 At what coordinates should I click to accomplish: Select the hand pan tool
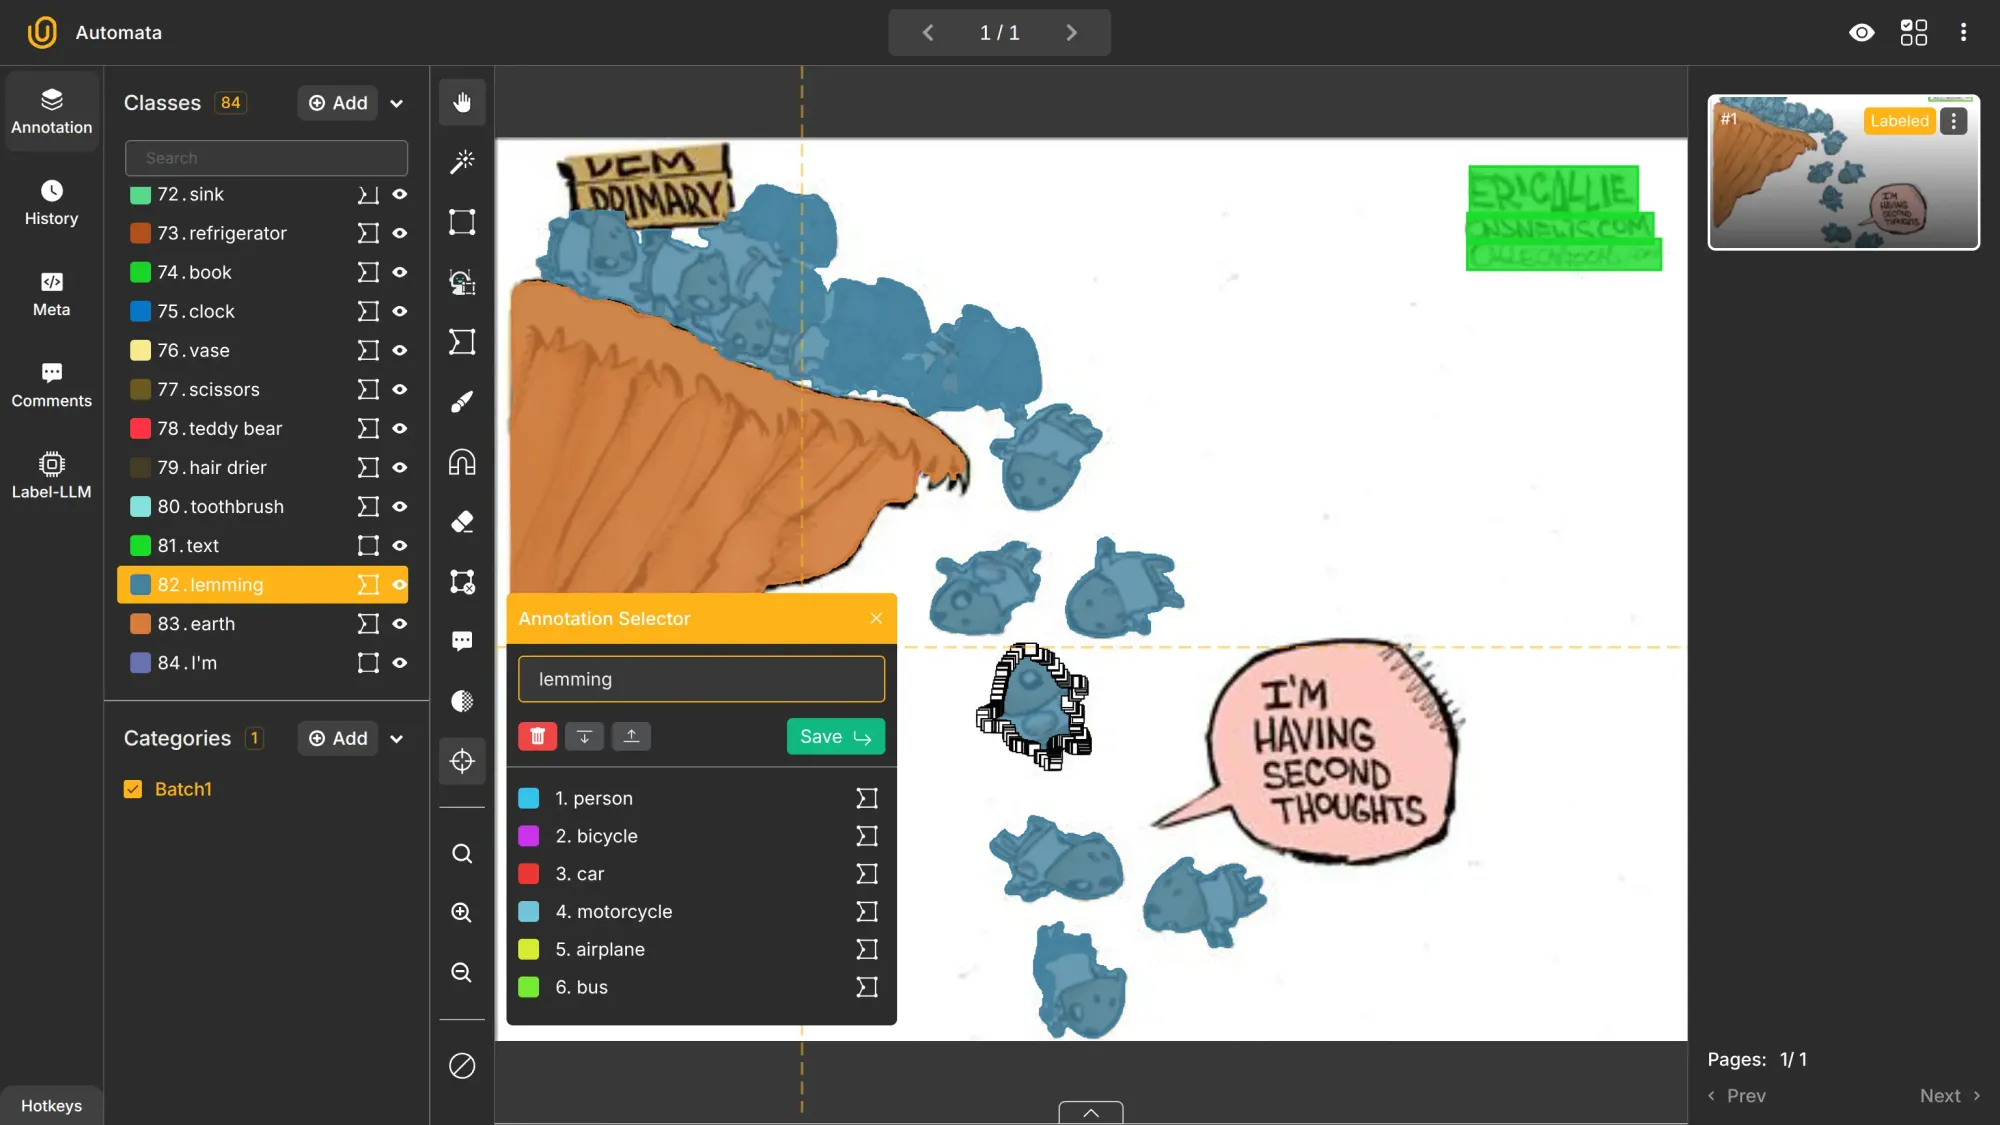[462, 102]
